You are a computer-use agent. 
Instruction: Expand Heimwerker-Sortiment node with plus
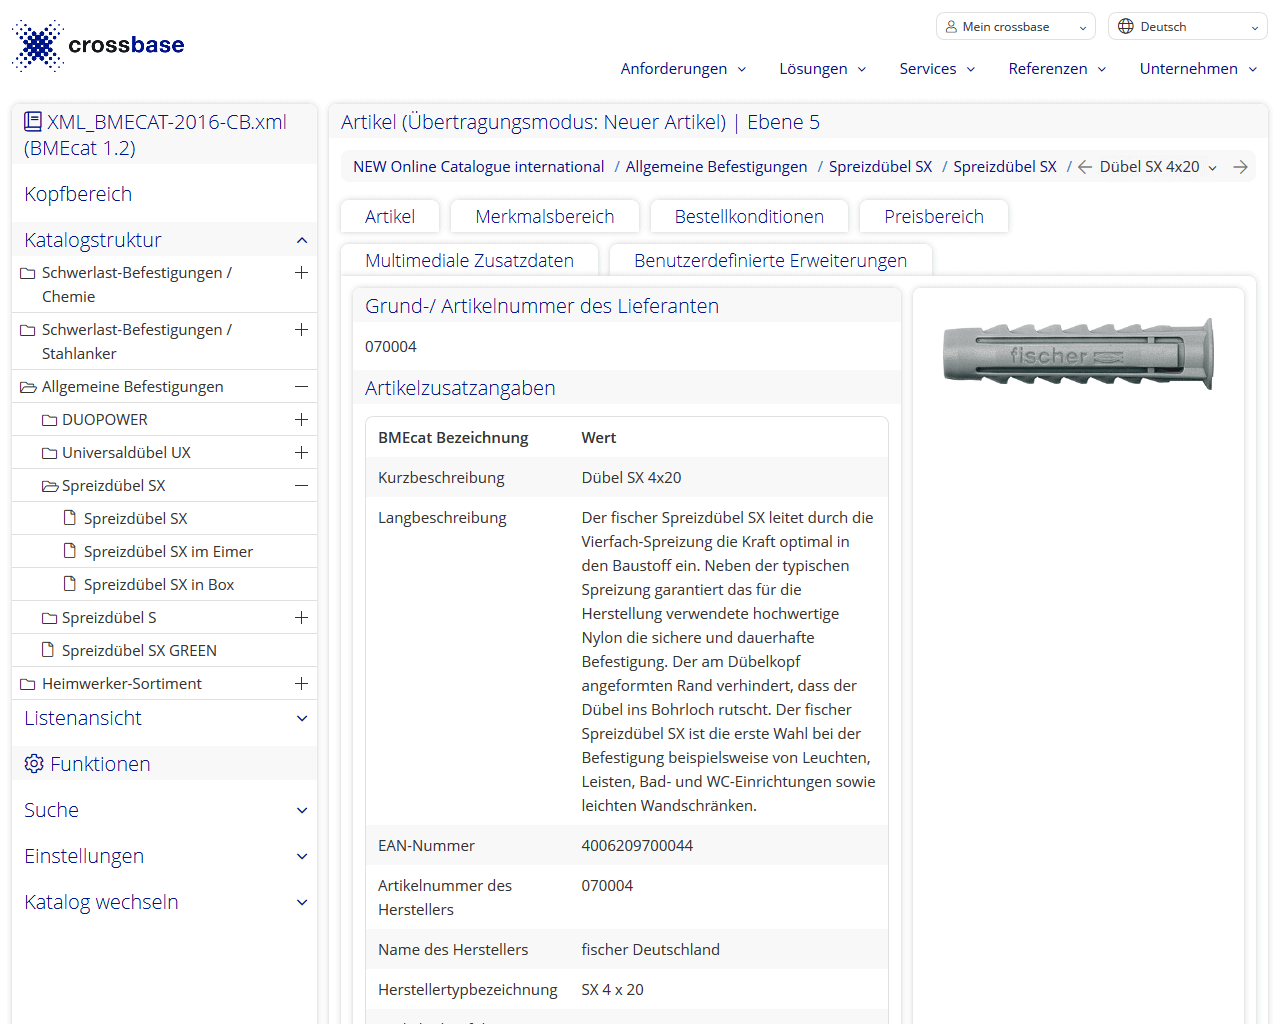pos(301,683)
